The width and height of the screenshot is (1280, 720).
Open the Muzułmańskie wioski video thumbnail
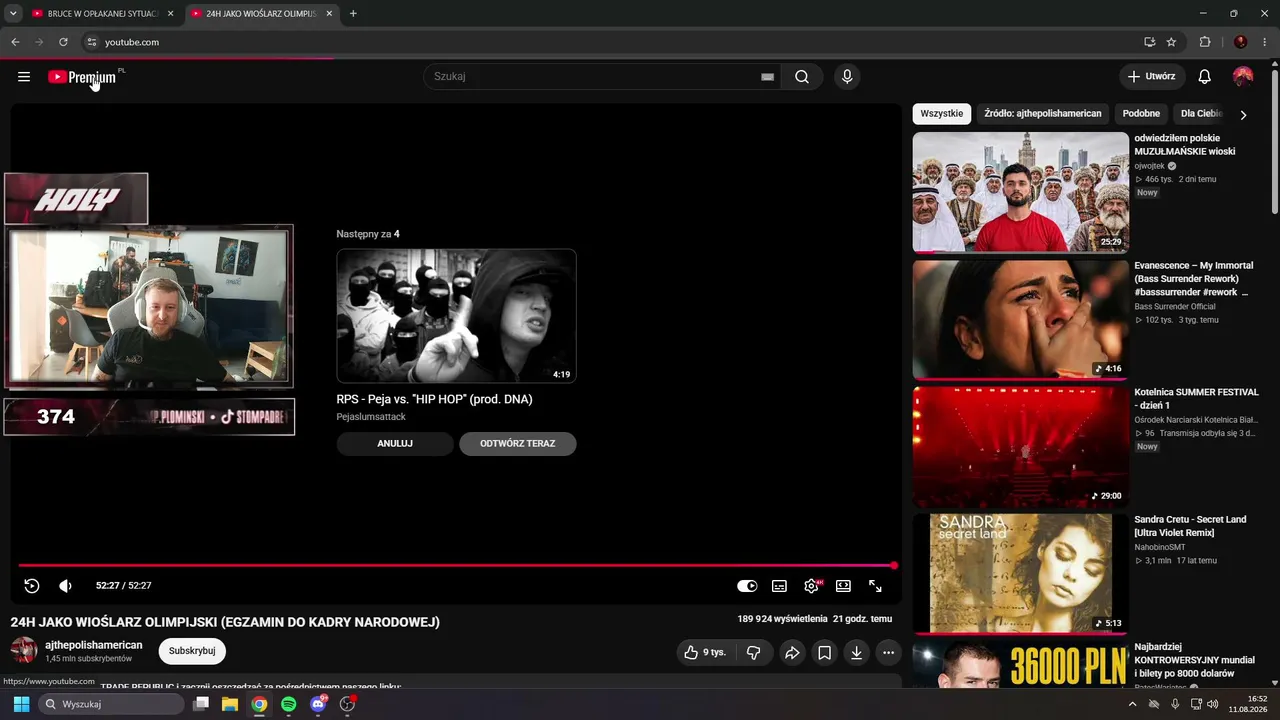pyautogui.click(x=1020, y=192)
